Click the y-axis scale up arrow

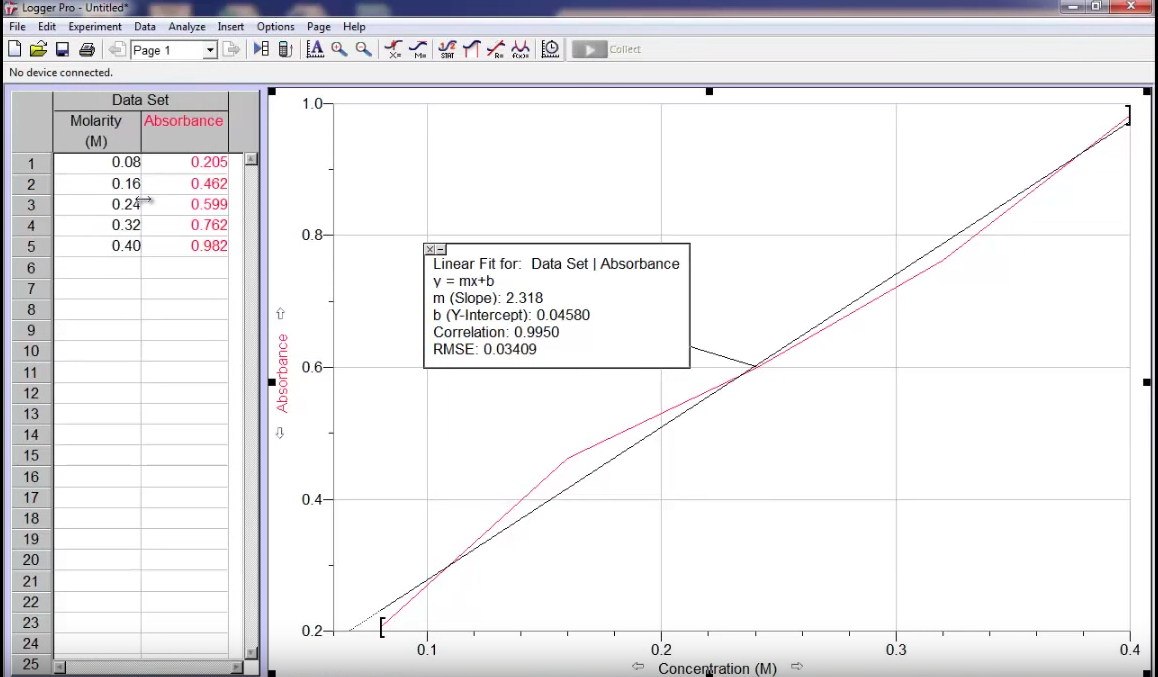pyautogui.click(x=280, y=314)
